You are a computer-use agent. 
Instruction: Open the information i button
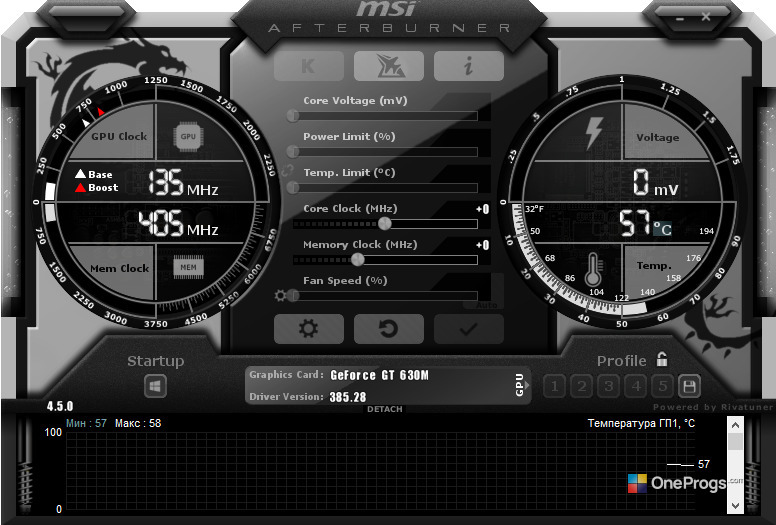pos(469,66)
